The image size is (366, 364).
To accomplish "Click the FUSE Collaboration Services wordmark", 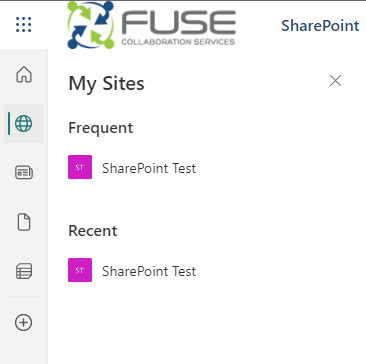I will (178, 28).
